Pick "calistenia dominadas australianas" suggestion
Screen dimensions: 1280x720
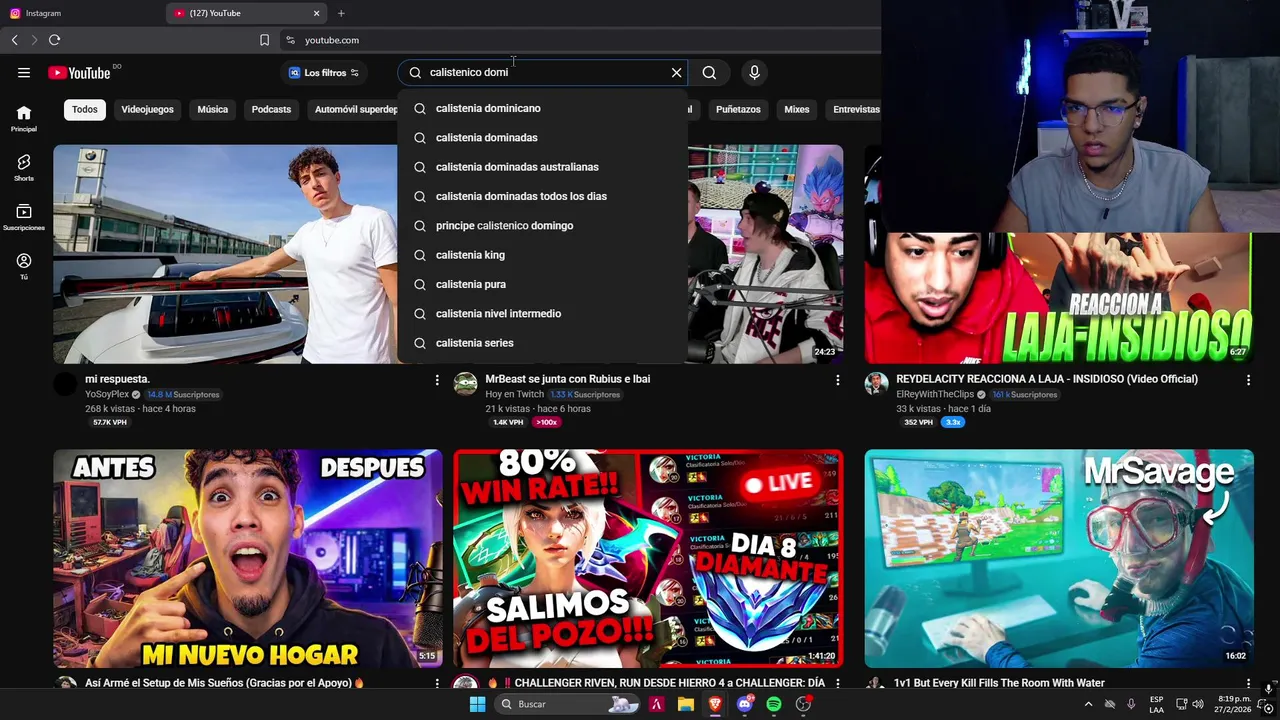tap(543, 167)
